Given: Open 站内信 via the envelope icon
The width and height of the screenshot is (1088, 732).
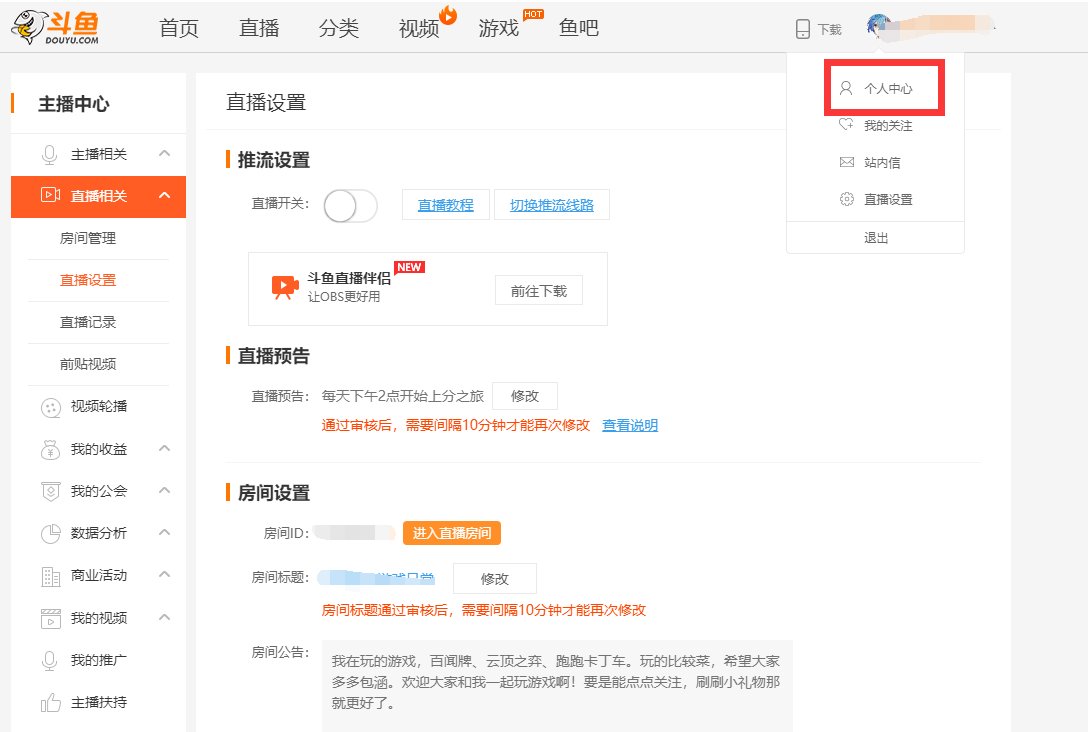Looking at the screenshot, I should [x=873, y=161].
